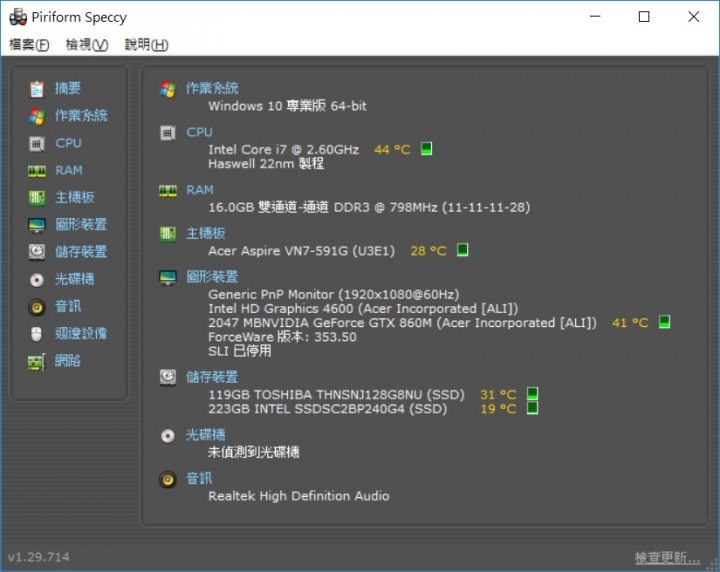Click the CPU chip icon in main panel
The width and height of the screenshot is (720, 572).
(168, 133)
